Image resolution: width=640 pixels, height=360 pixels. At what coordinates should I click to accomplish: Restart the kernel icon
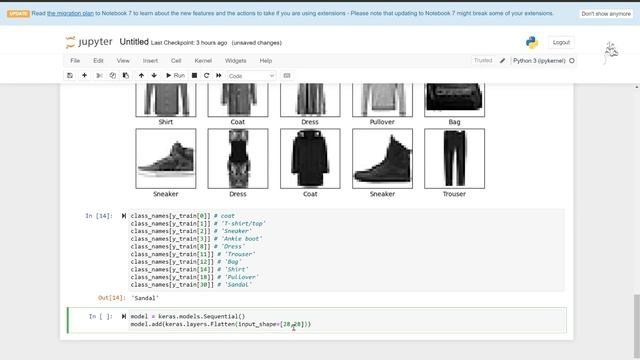tap(207, 76)
